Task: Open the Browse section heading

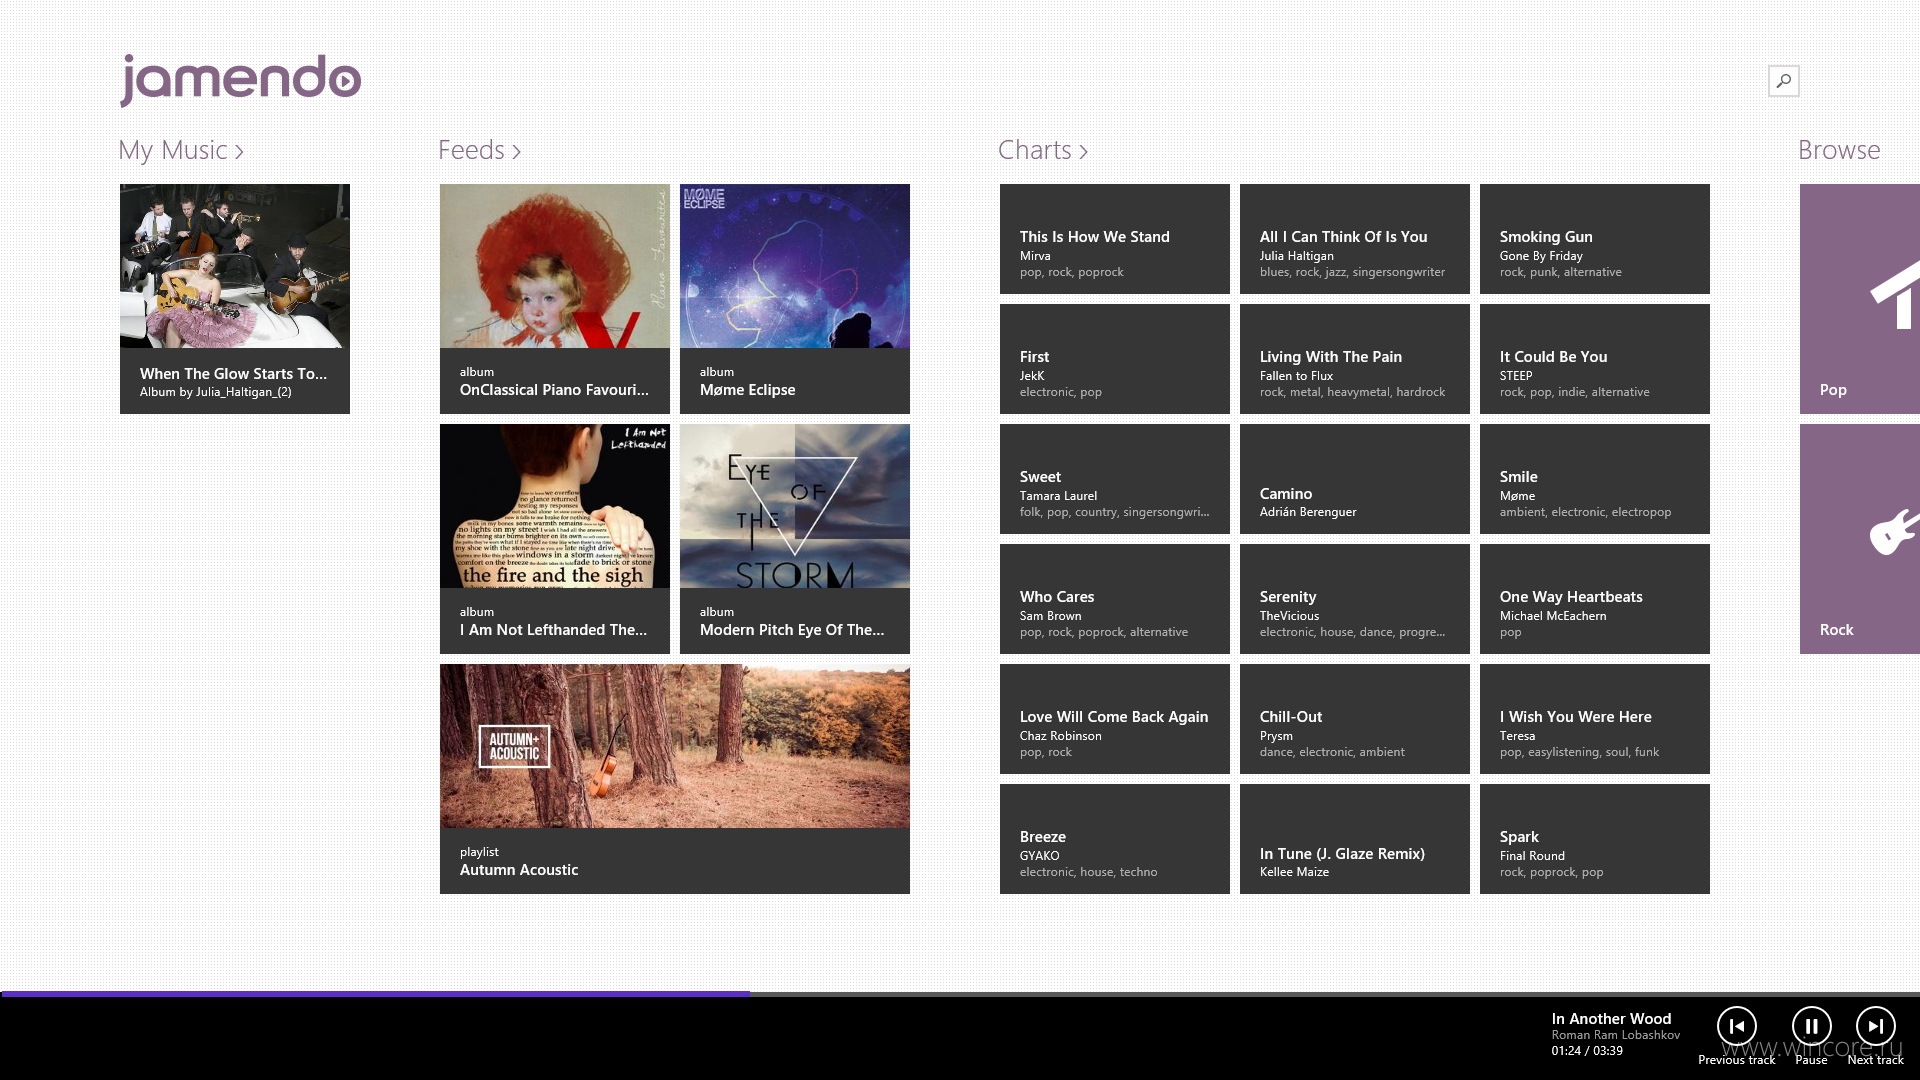Action: (1839, 150)
